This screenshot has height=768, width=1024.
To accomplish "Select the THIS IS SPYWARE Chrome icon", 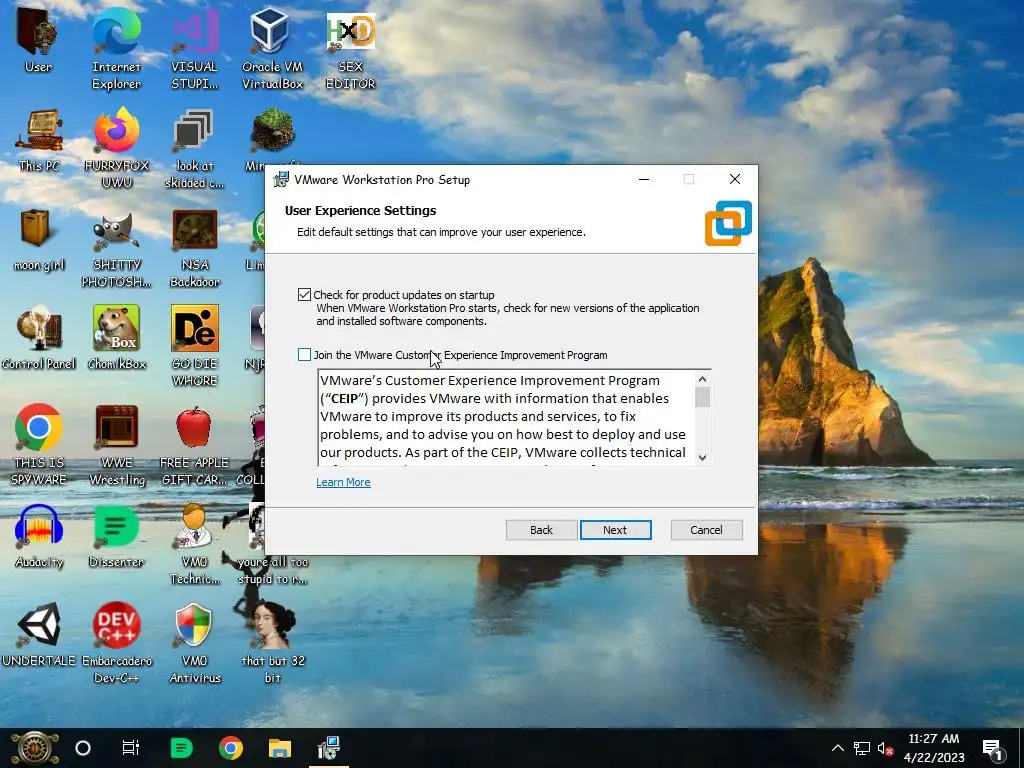I will pyautogui.click(x=39, y=445).
